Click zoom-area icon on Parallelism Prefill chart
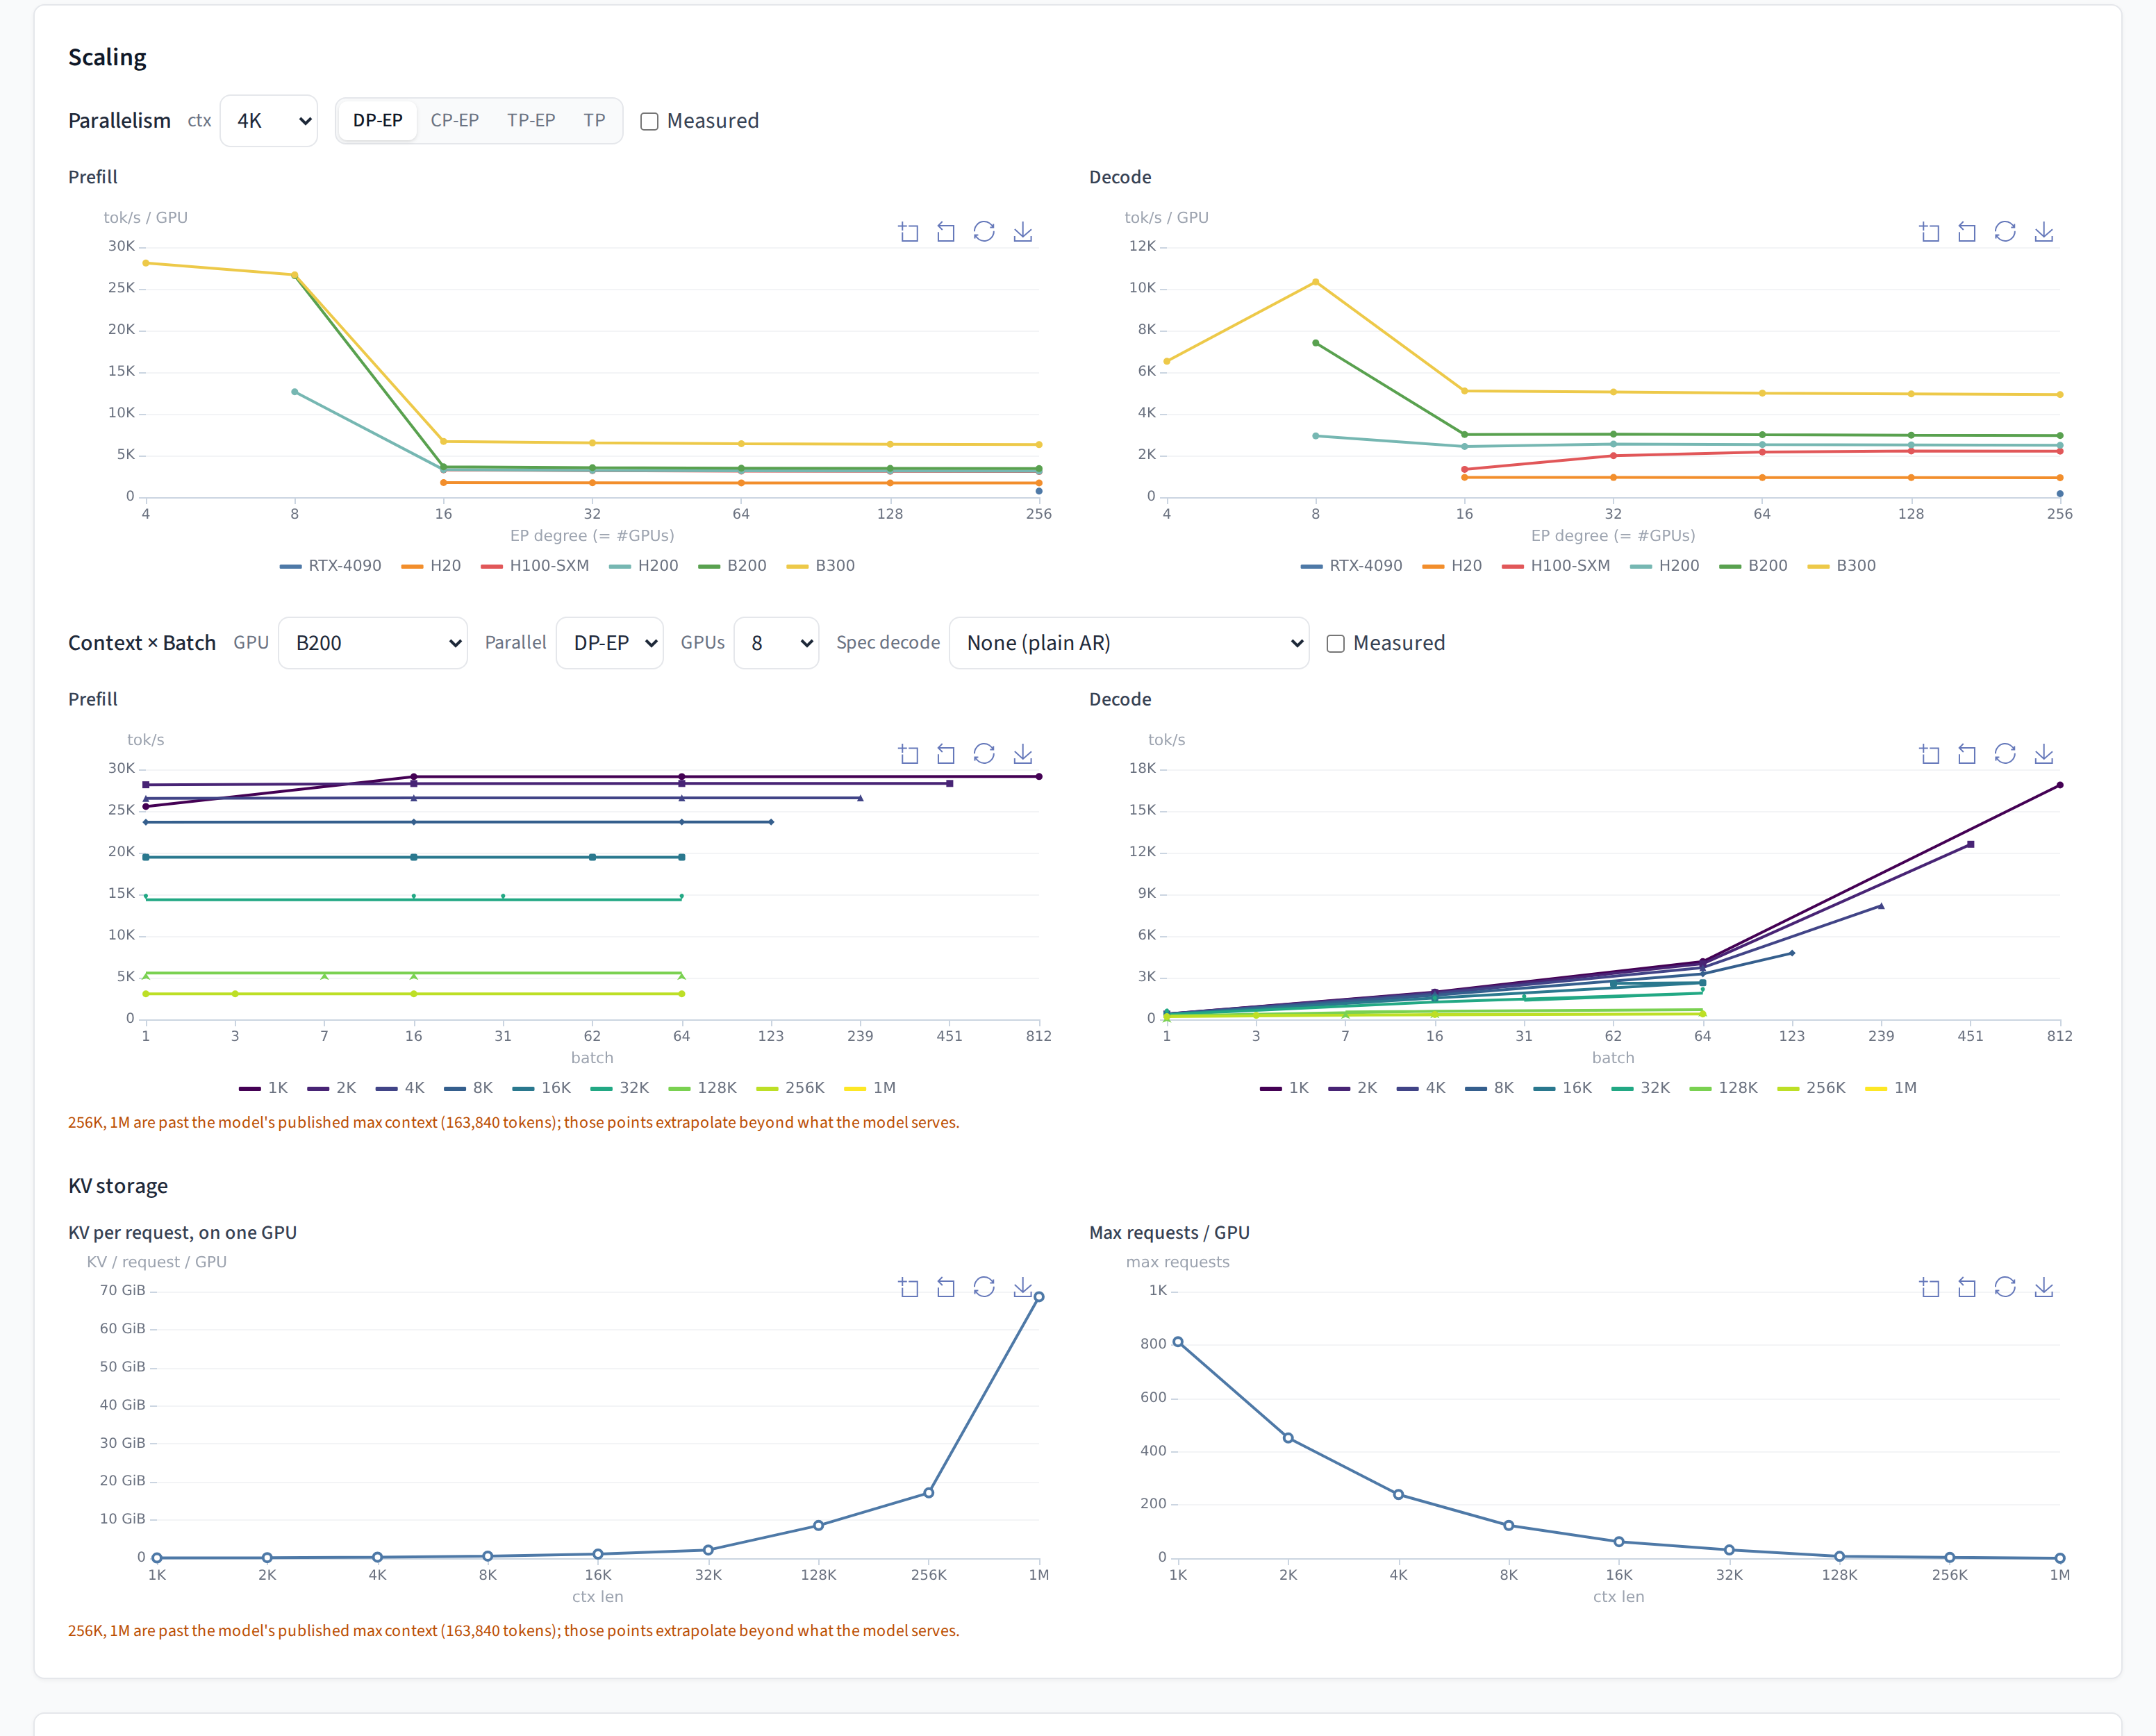 [x=908, y=232]
